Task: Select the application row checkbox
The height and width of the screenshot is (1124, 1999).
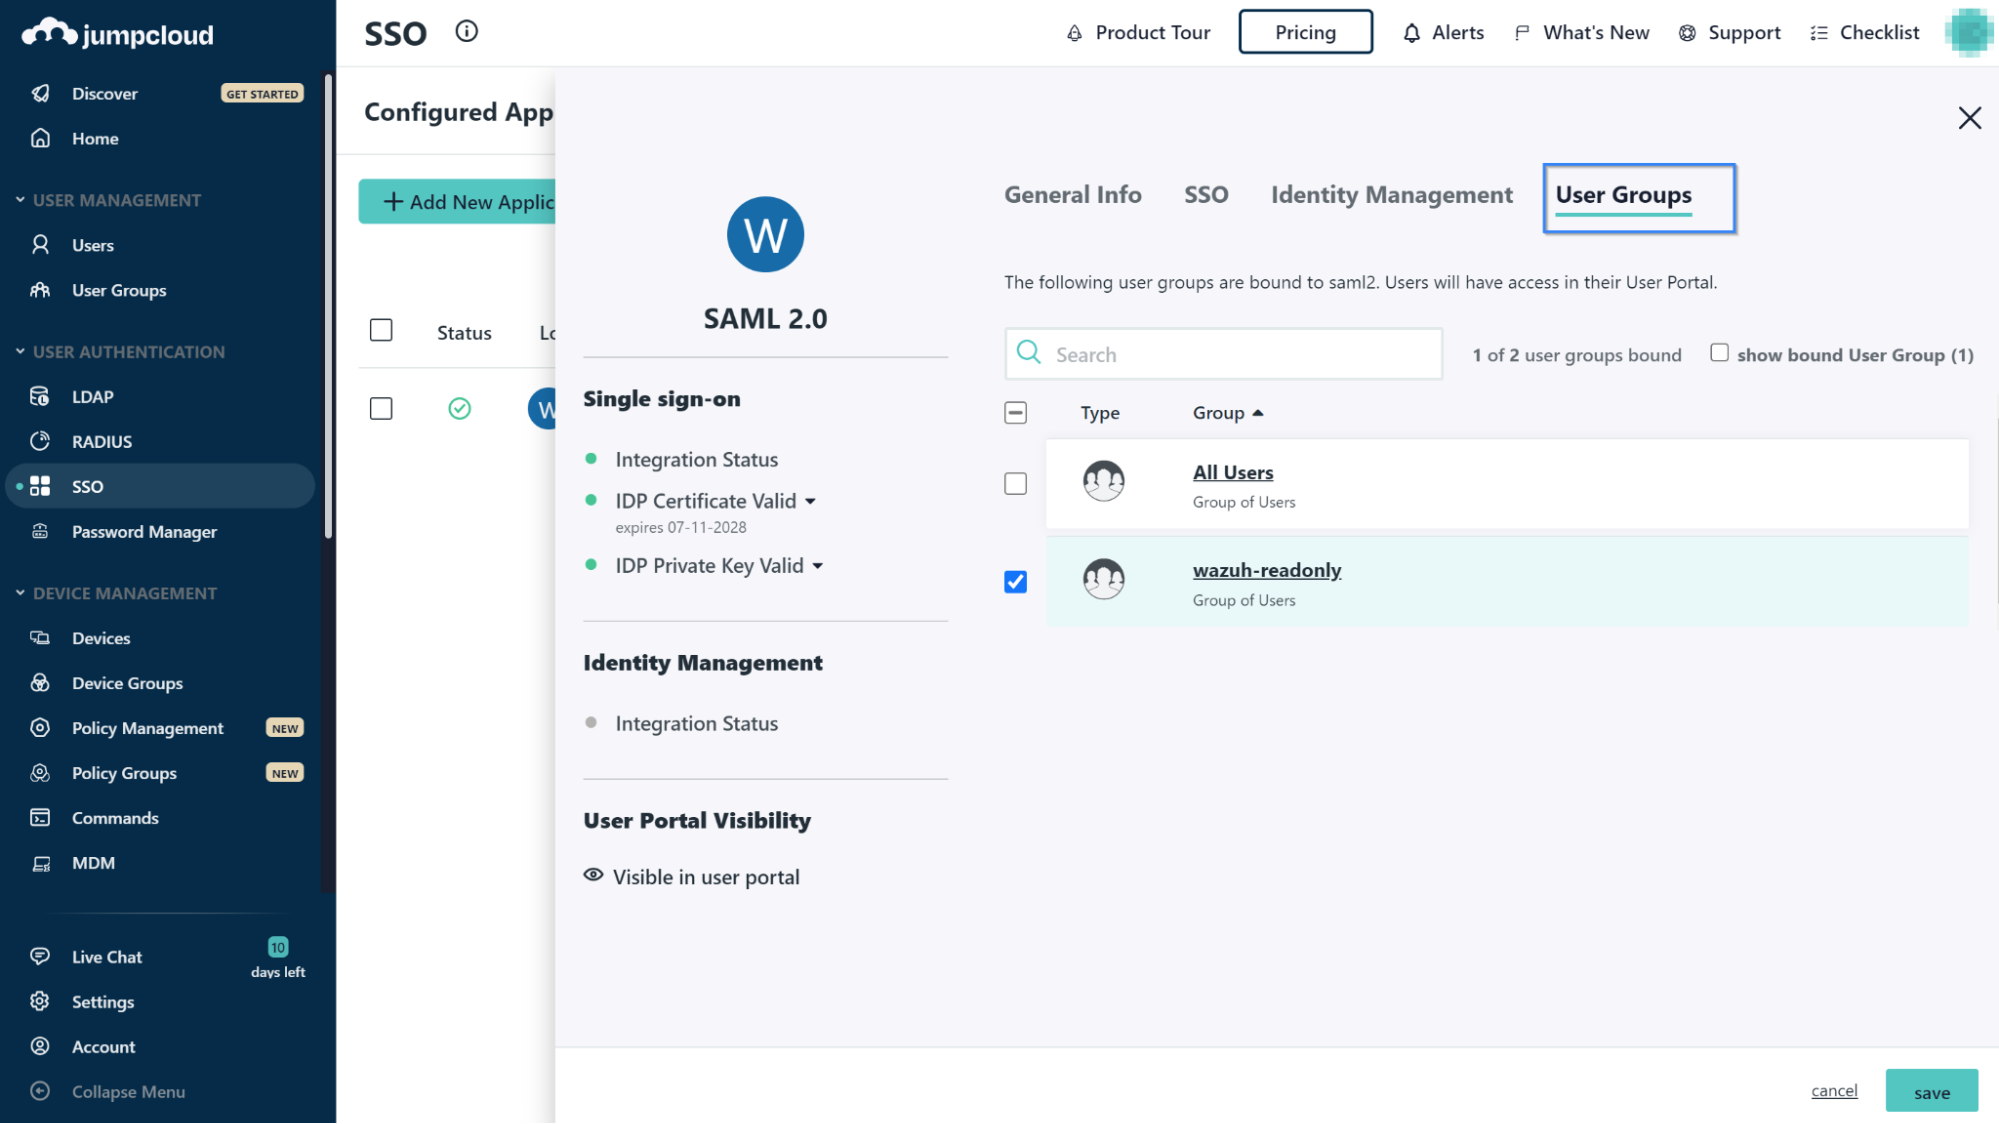Action: click(381, 409)
